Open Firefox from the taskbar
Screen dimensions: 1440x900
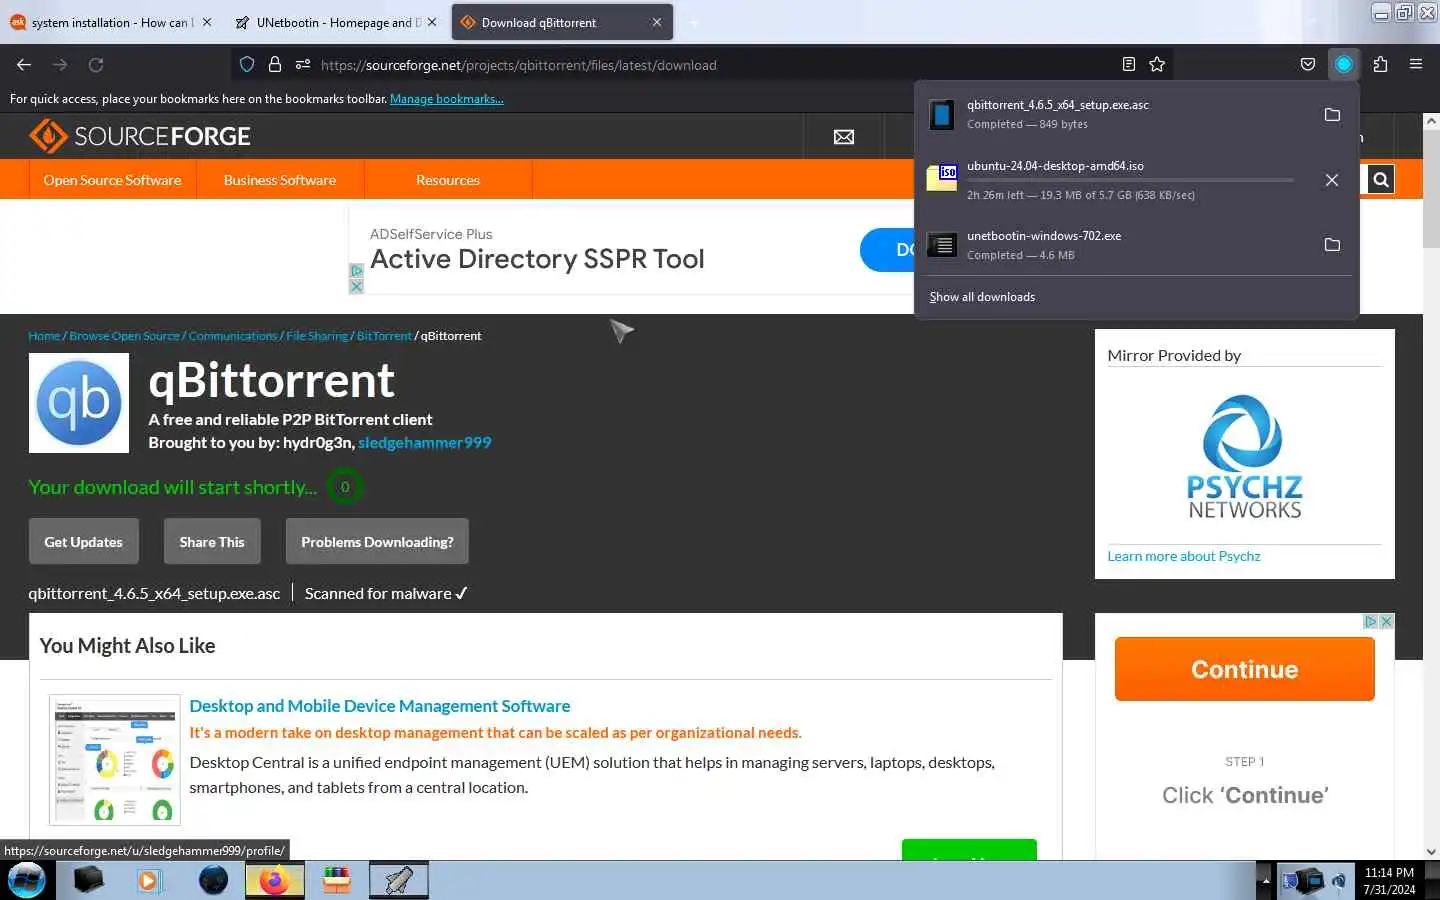[x=275, y=880]
